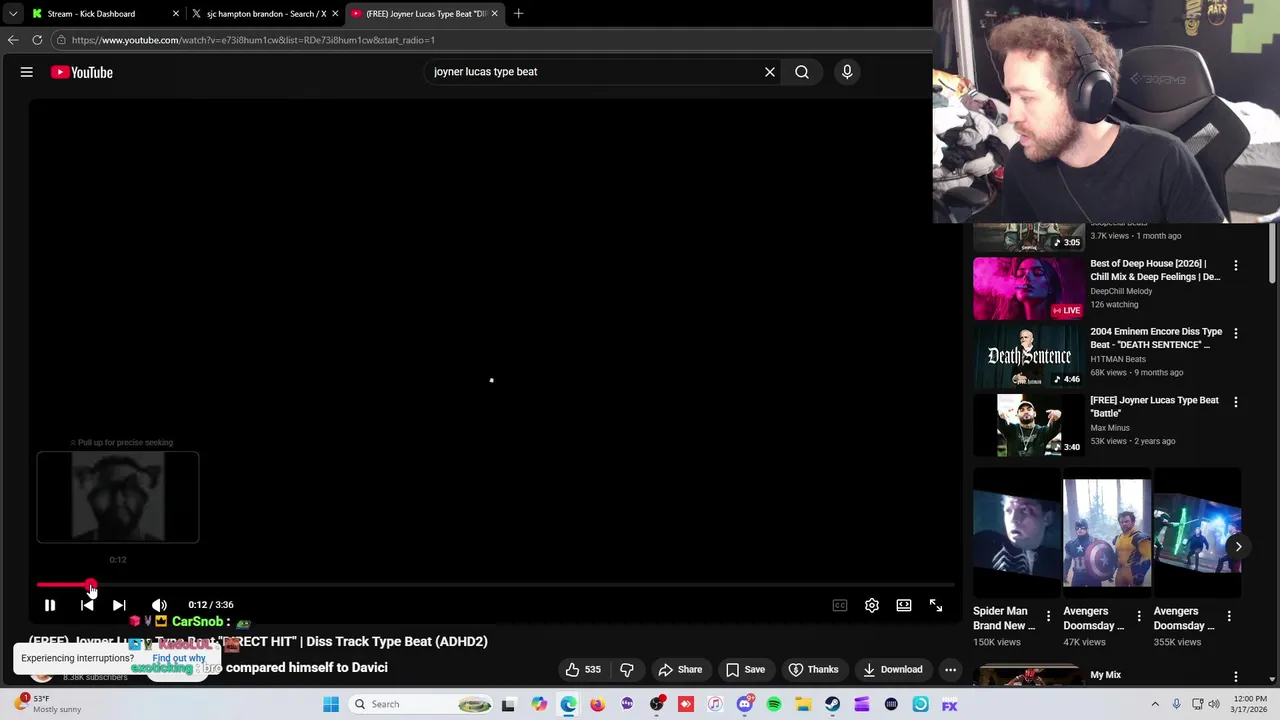Image resolution: width=1280 pixels, height=720 pixels.
Task: Open the player settings gear
Action: coord(872,605)
